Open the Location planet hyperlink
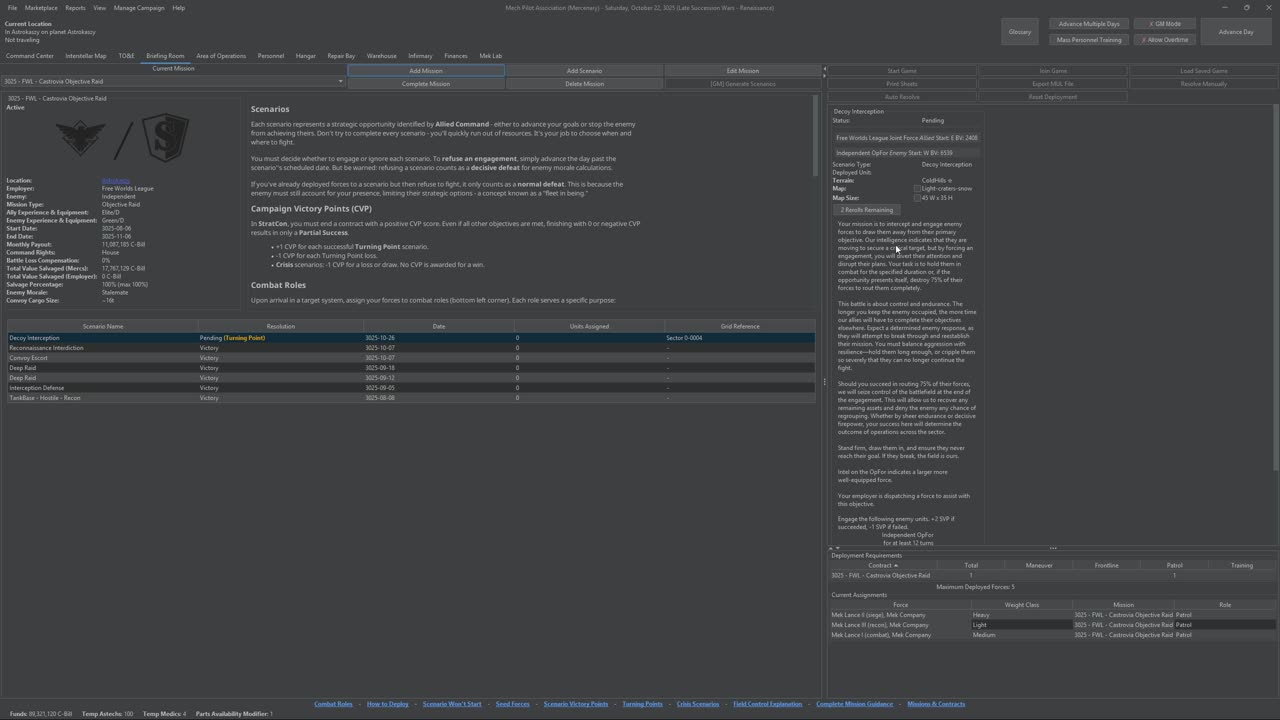Screen dimensions: 1280x720 [116, 181]
